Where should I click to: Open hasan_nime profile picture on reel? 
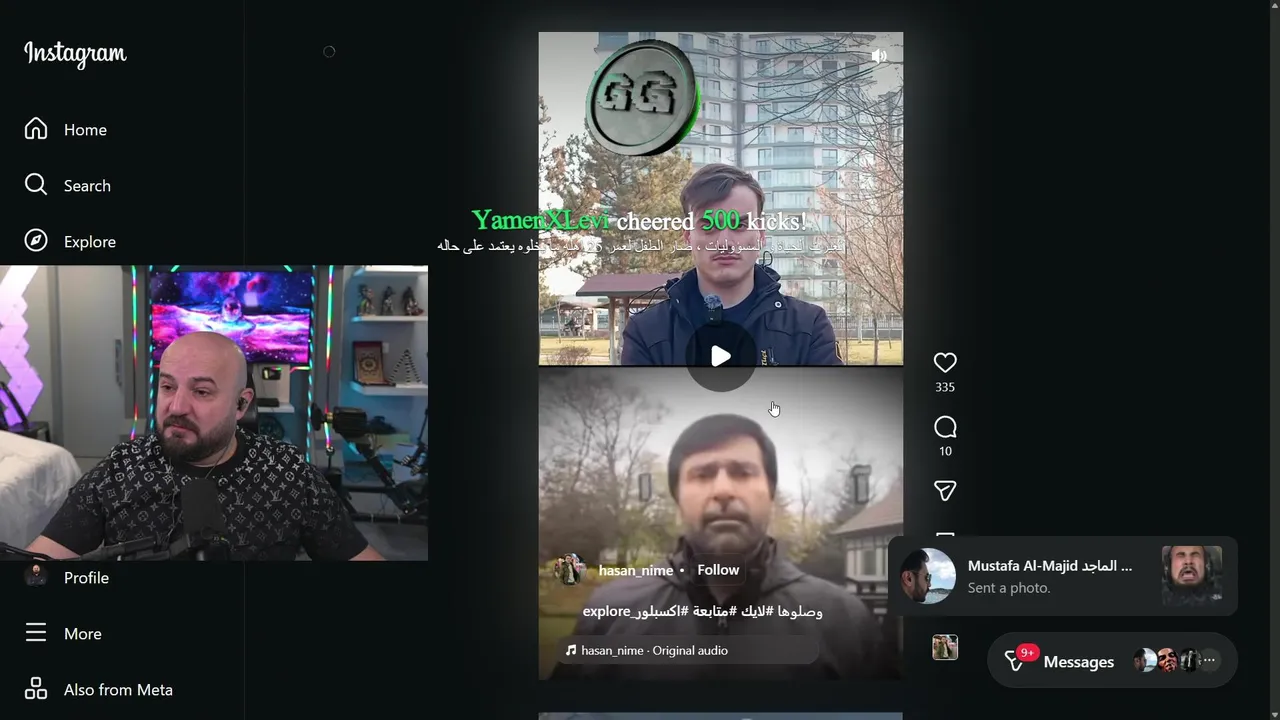pyautogui.click(x=570, y=570)
